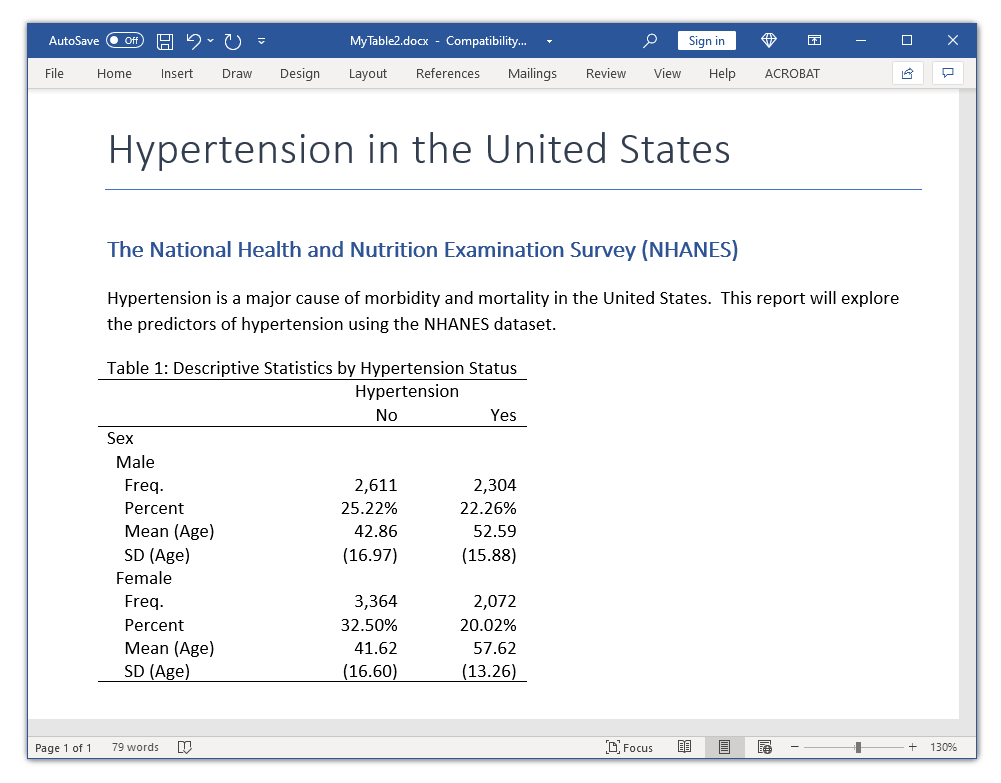Screen dimensions: 1001x783
Task: Click the Undo arrow icon
Action: (x=193, y=41)
